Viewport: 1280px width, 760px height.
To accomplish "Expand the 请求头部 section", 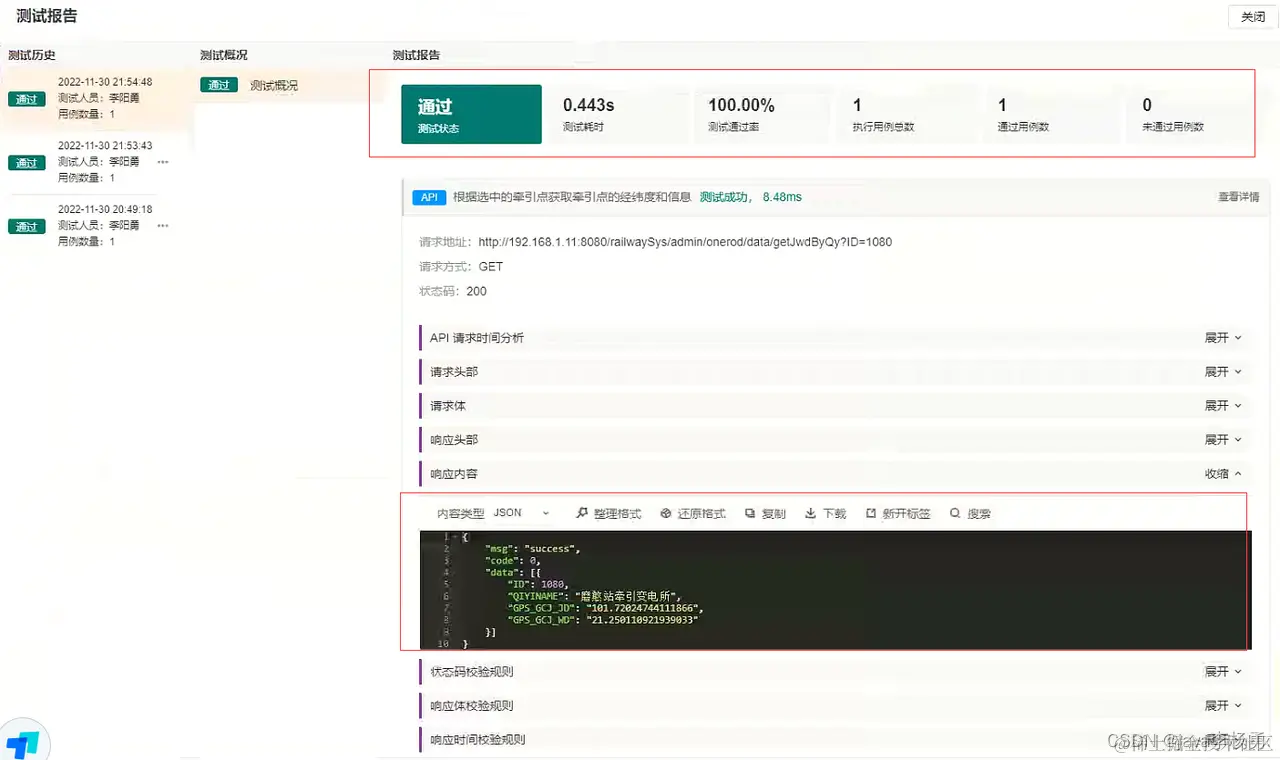I will click(1223, 372).
